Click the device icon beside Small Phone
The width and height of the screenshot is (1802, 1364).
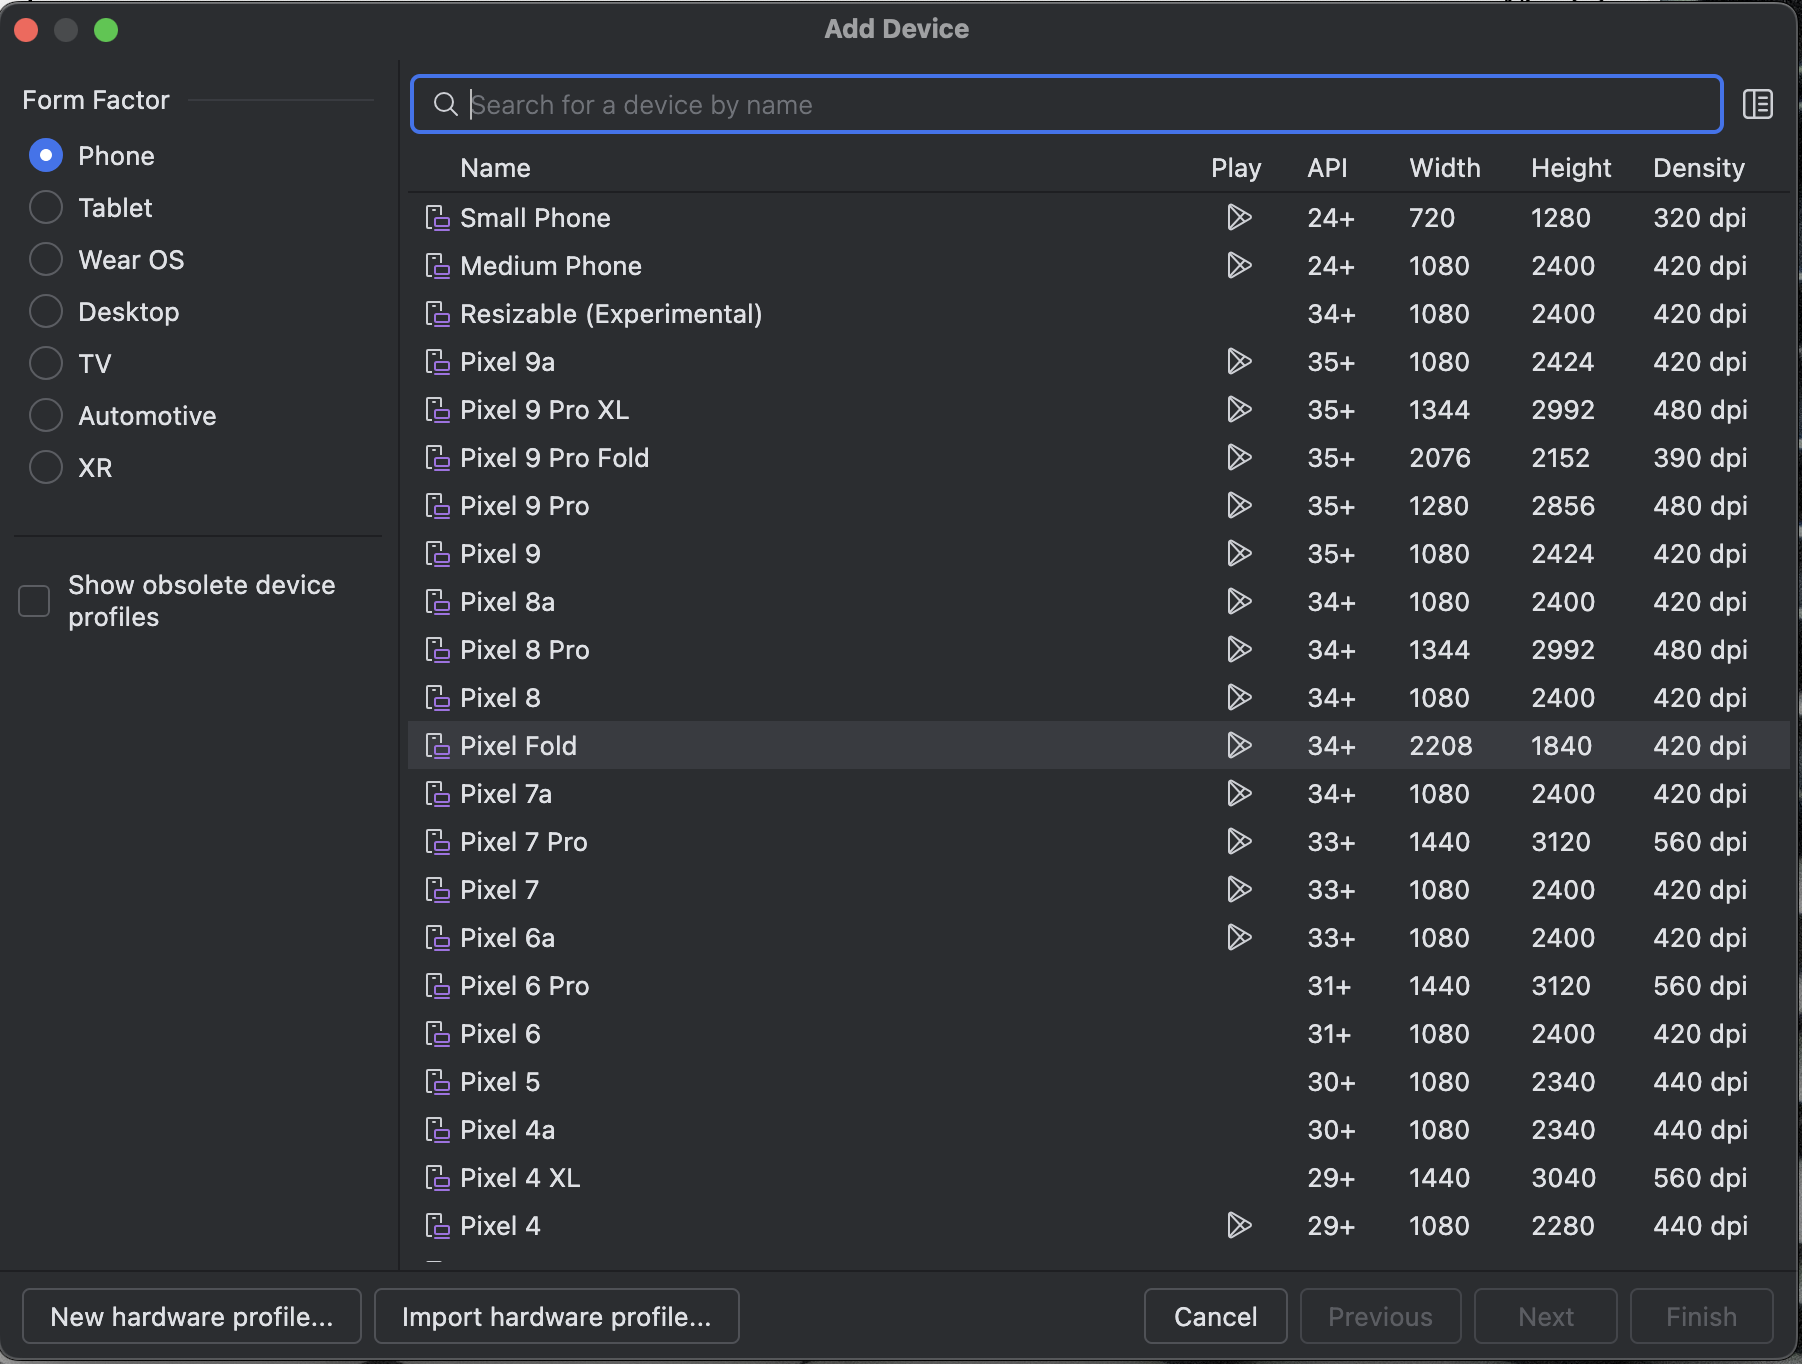pos(437,218)
